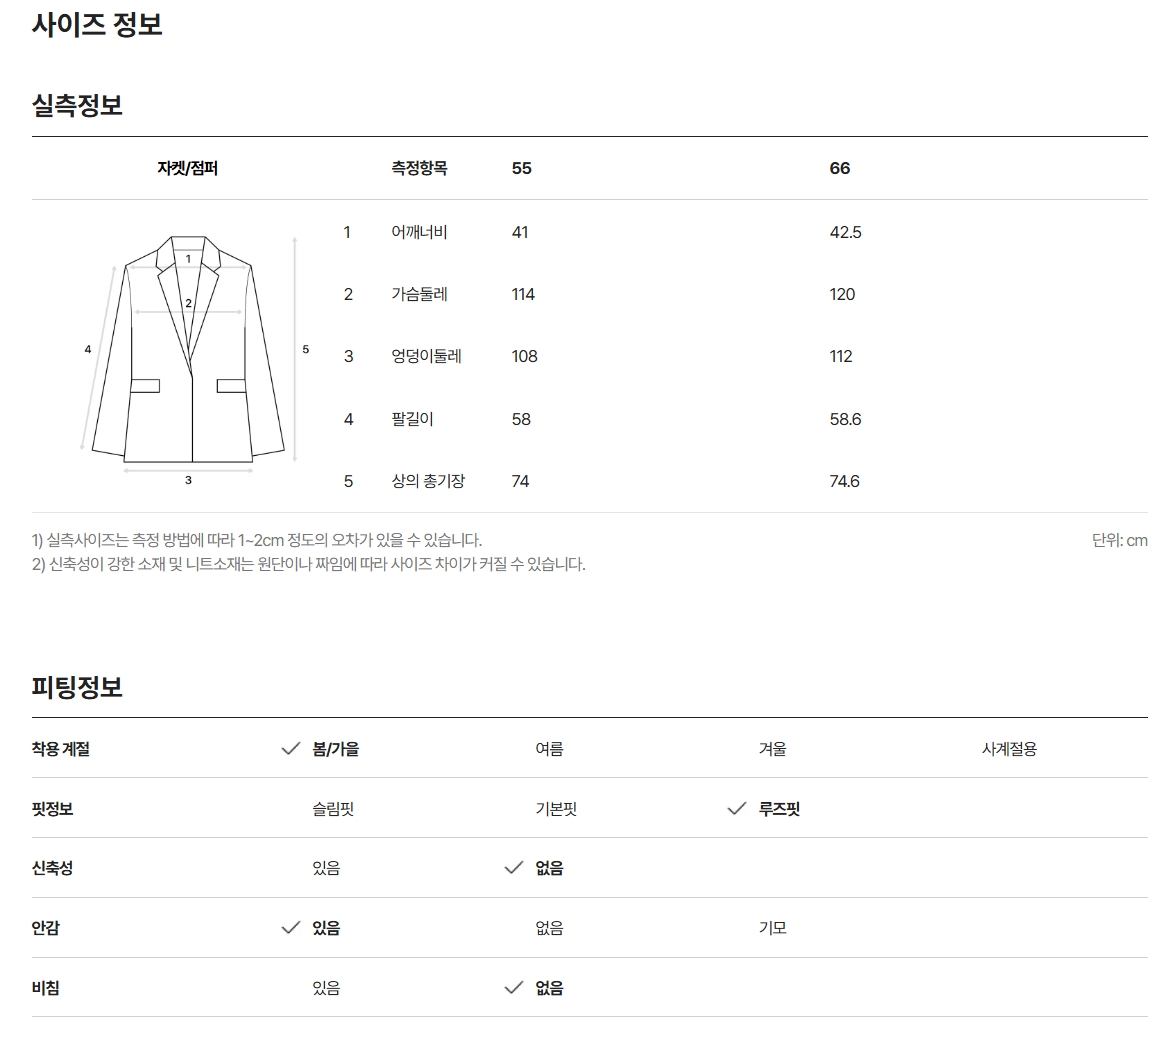Click the 자켓/점퍼 category header
1170x1049 pixels.
click(187, 168)
